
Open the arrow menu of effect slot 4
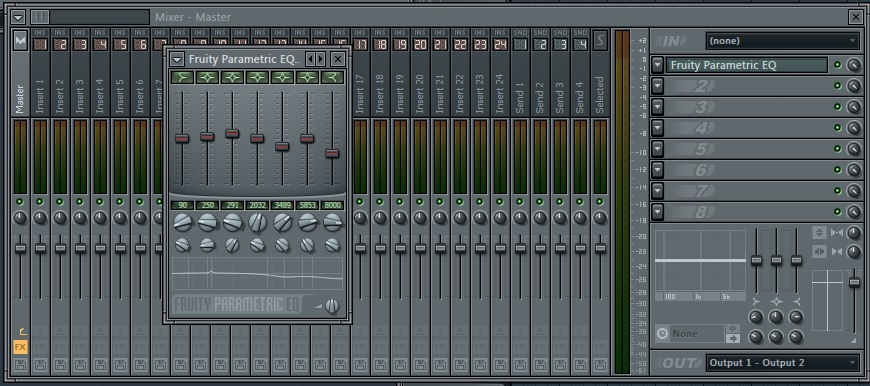click(x=657, y=128)
